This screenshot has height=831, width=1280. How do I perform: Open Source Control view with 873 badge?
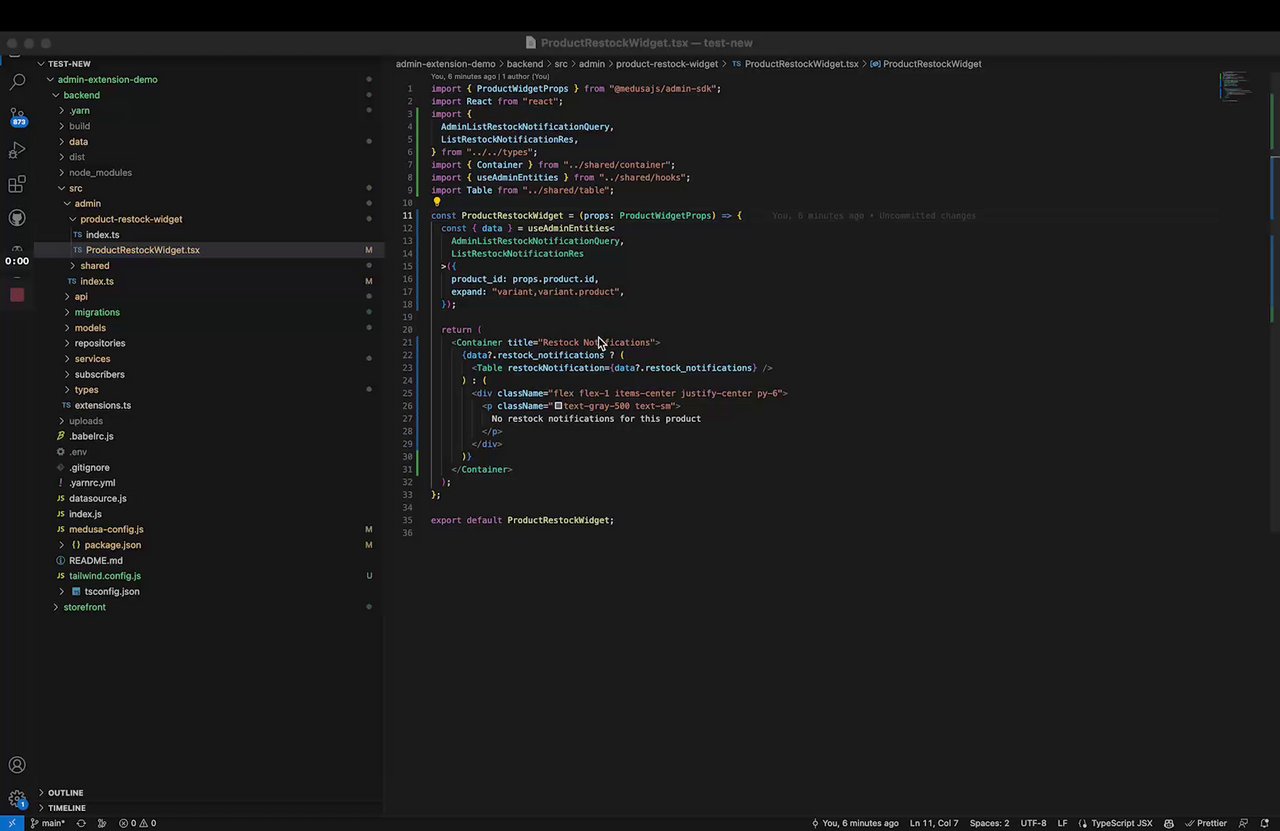(17, 116)
